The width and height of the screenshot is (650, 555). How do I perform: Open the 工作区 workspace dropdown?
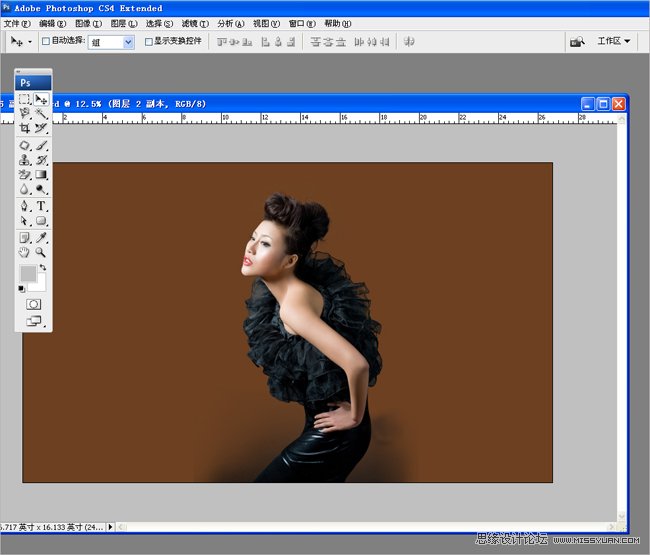[x=614, y=41]
